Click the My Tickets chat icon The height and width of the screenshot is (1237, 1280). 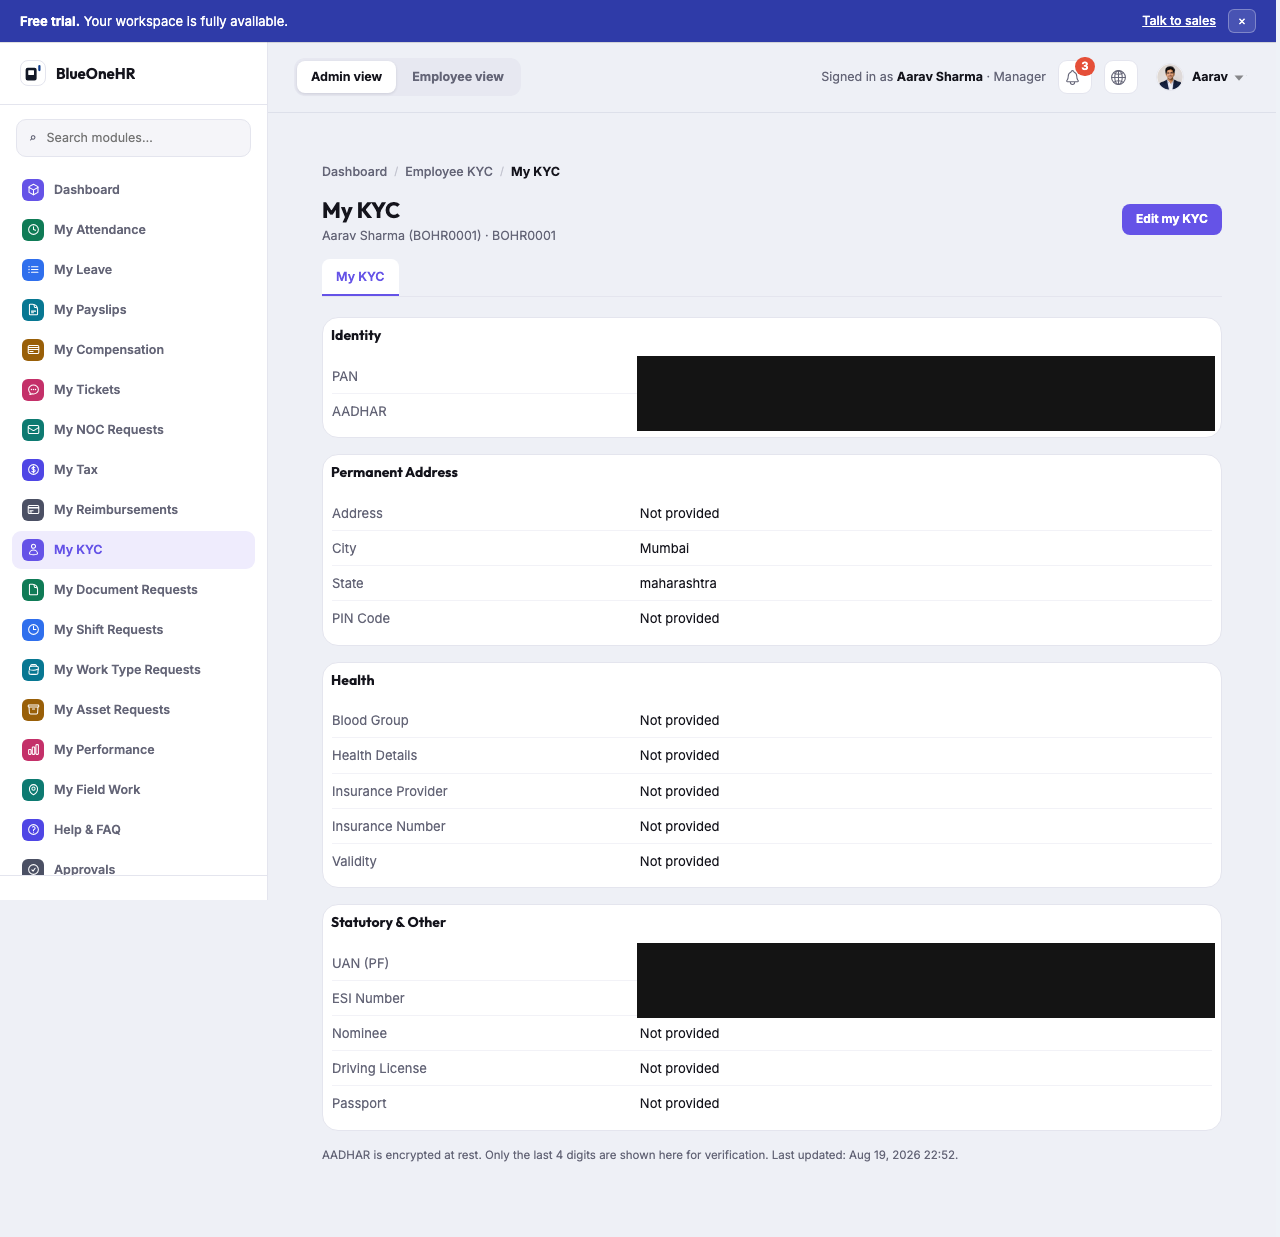pos(33,389)
